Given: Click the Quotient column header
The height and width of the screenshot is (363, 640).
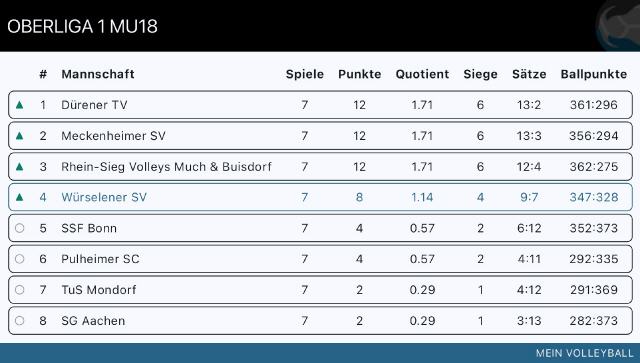Looking at the screenshot, I should point(422,74).
